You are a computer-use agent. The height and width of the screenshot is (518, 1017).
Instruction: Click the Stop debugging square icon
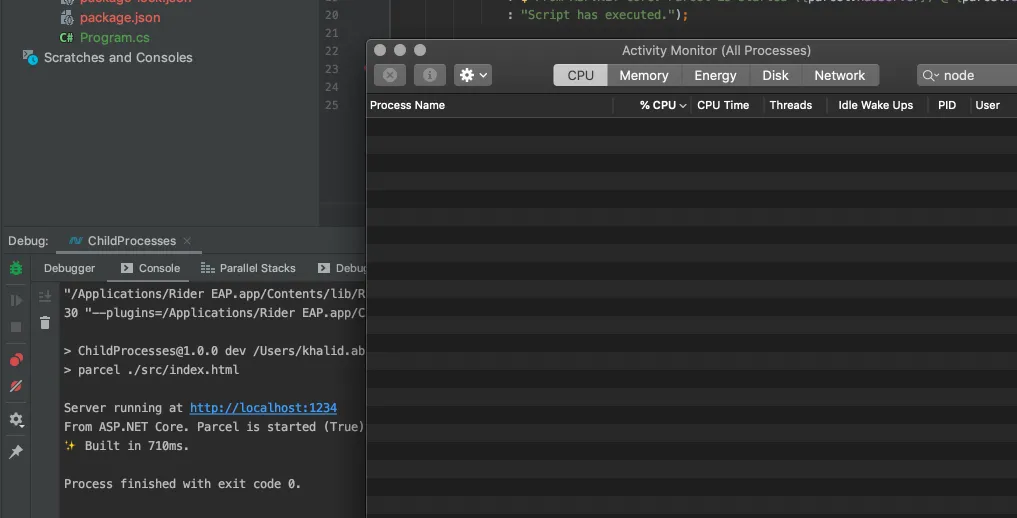16,327
